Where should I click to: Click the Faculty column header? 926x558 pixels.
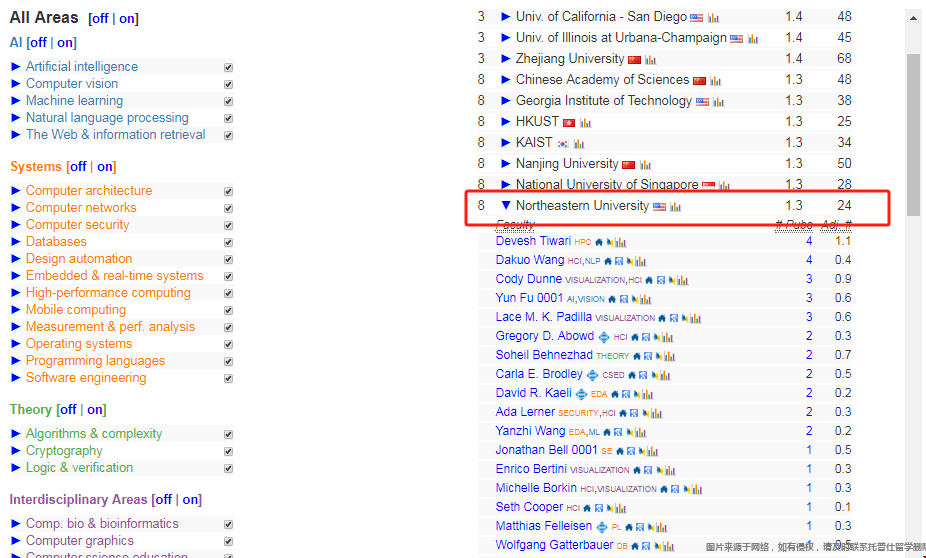514,224
